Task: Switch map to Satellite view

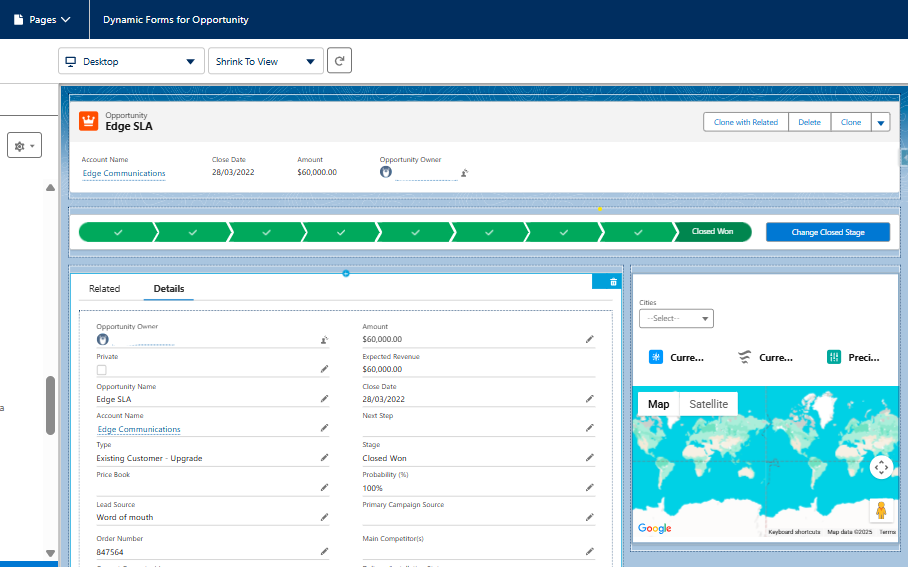Action: point(708,404)
